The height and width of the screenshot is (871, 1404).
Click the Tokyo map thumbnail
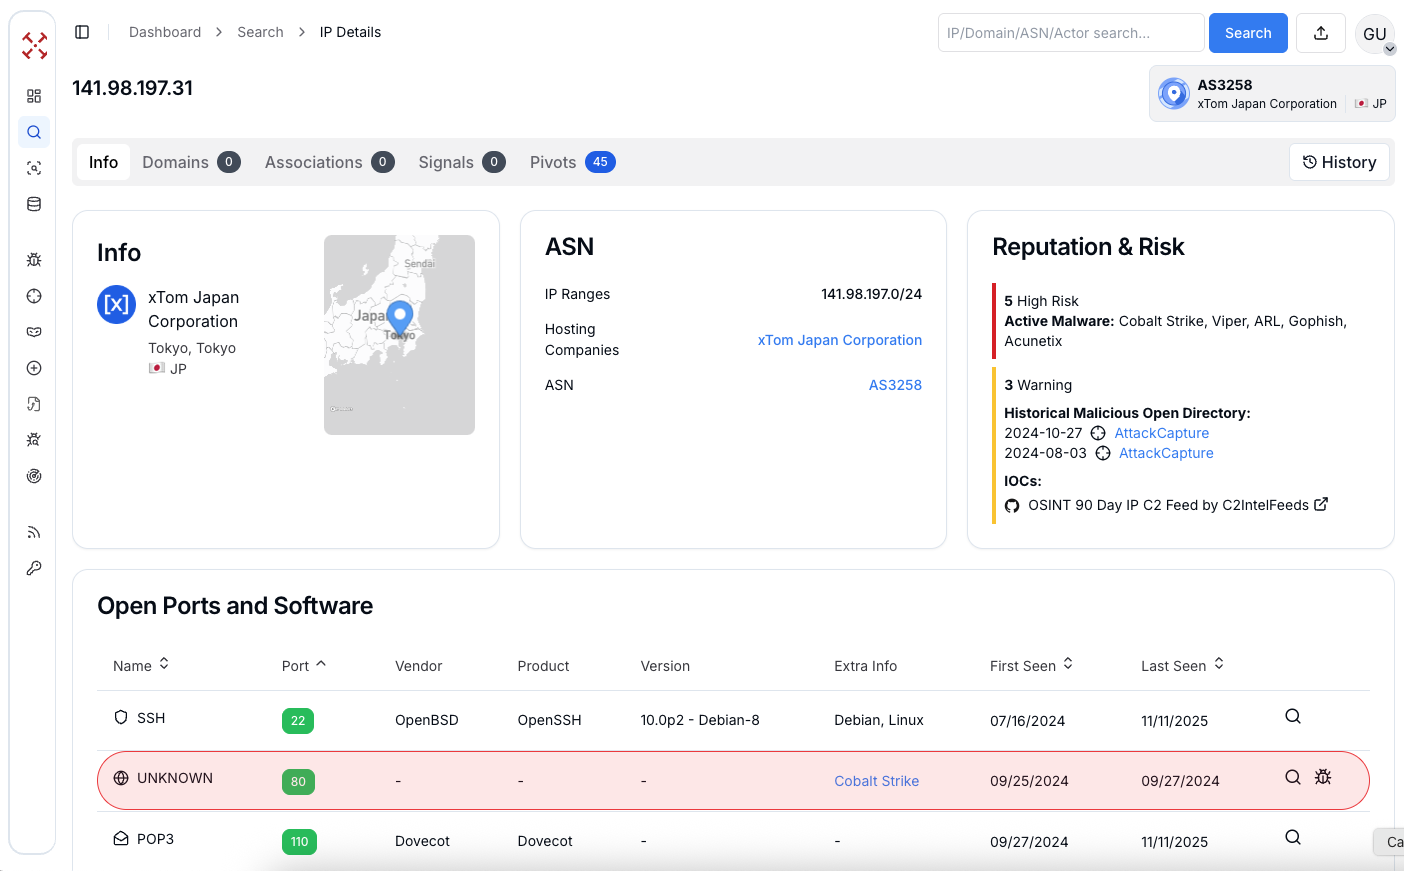(x=399, y=334)
